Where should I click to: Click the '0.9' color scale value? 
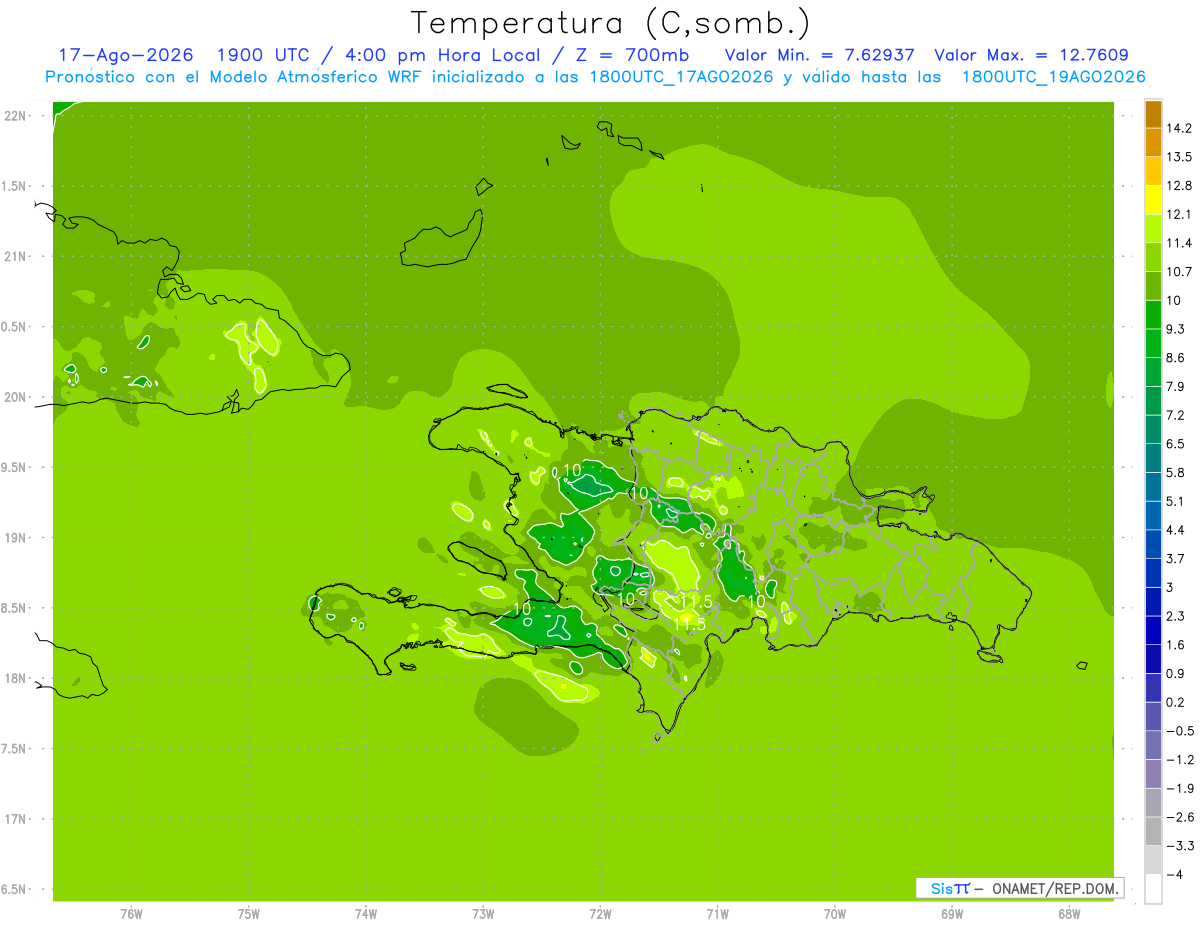(x=1176, y=673)
